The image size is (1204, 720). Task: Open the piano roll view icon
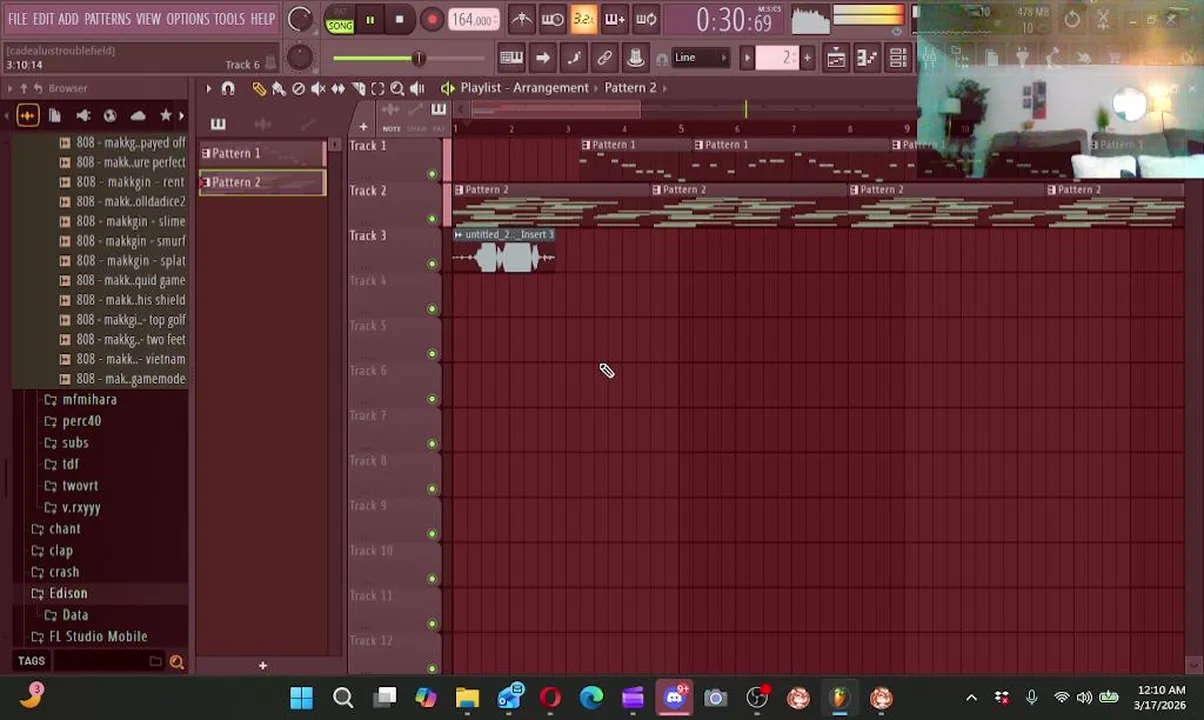tap(866, 58)
